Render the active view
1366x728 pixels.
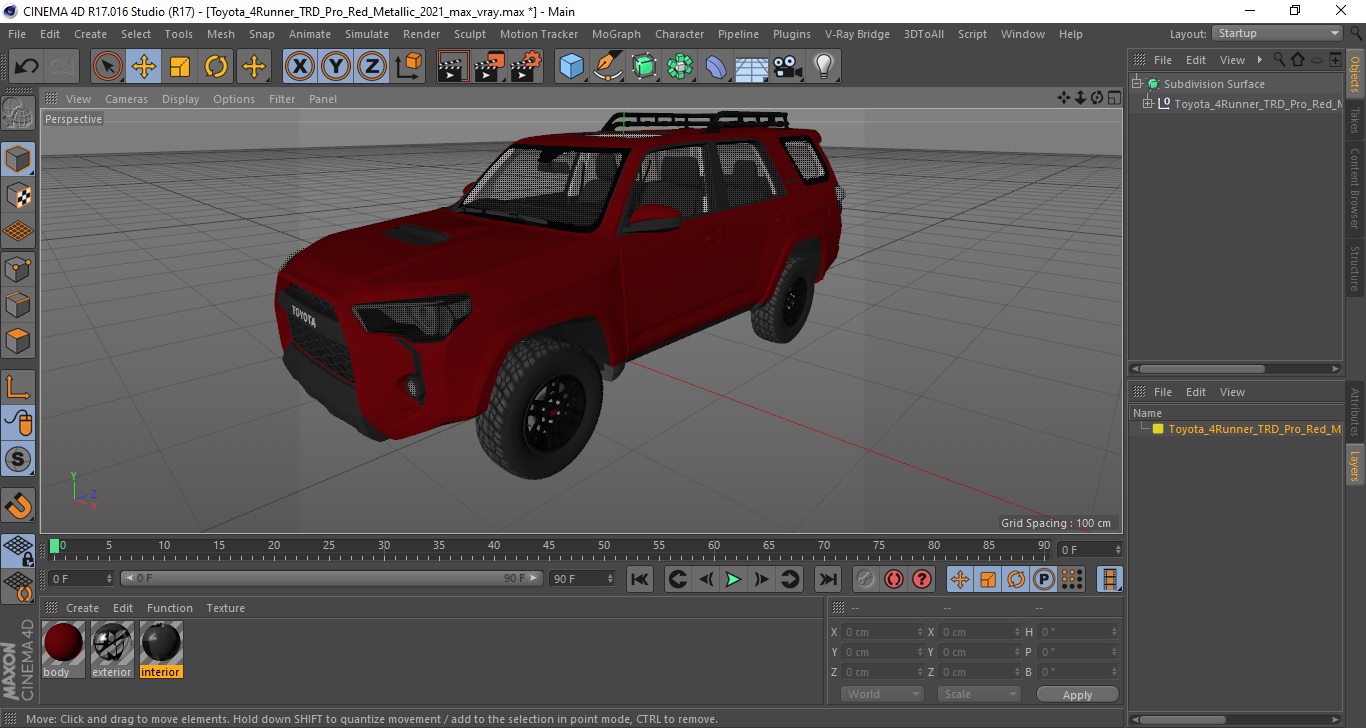pos(453,67)
